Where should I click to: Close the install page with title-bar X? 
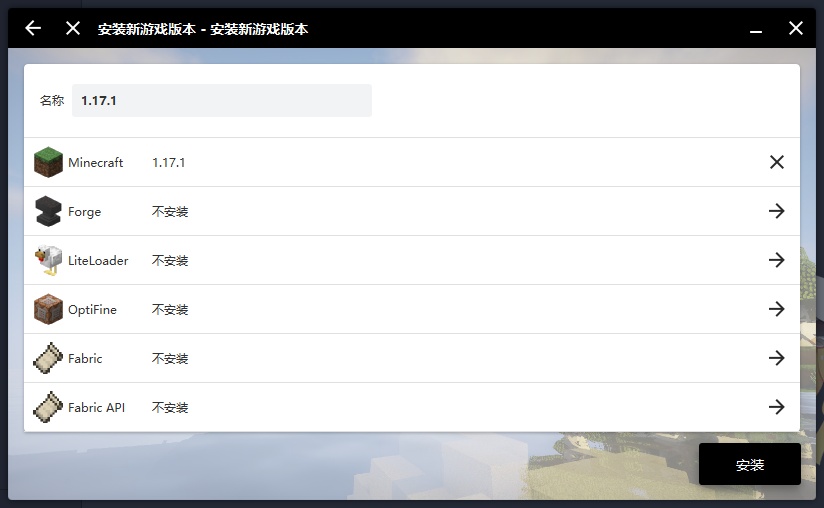click(72, 28)
